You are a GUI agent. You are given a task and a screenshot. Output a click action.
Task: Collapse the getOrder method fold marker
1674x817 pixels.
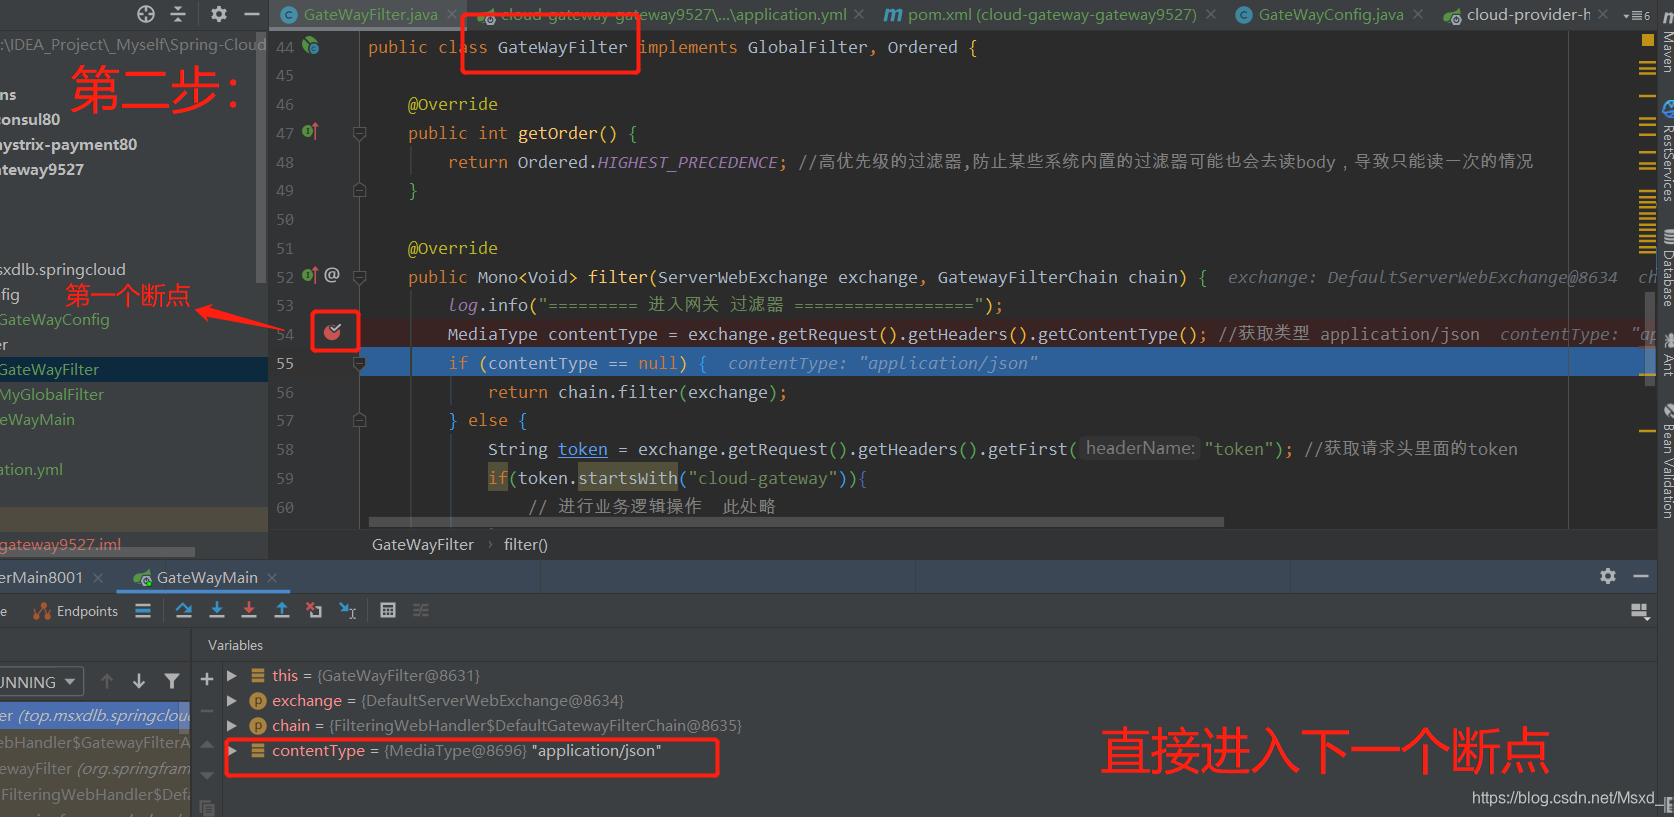coord(360,133)
